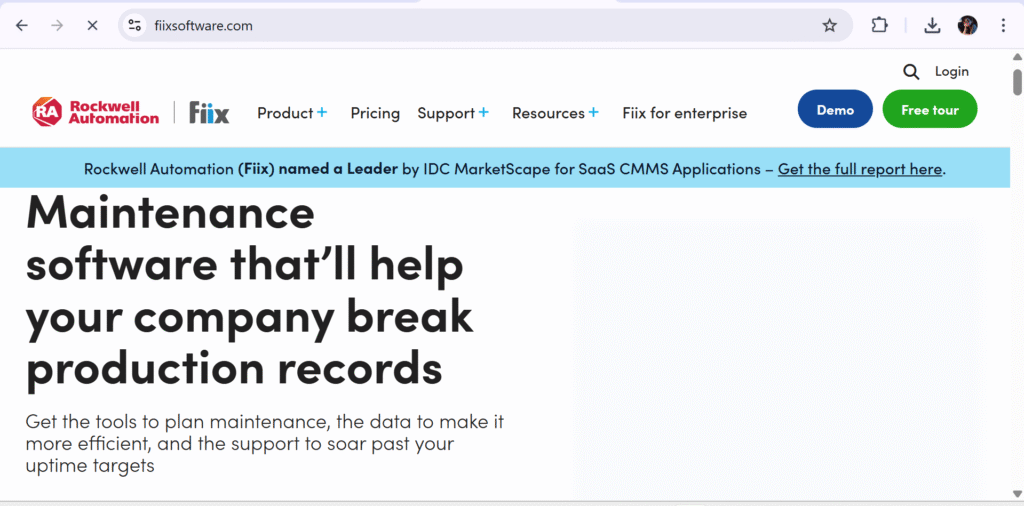Stop page loading with the X icon
This screenshot has height=506, width=1024.
[92, 25]
